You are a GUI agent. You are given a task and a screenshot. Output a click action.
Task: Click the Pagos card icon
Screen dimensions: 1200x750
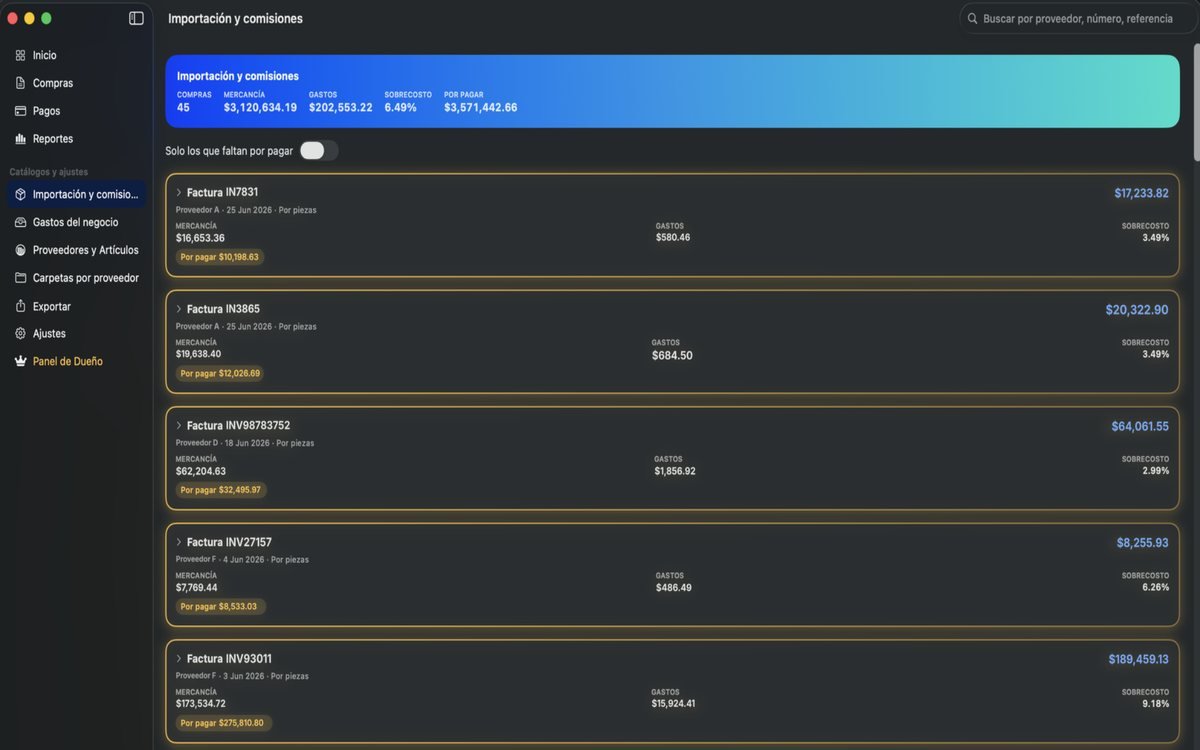click(x=20, y=111)
